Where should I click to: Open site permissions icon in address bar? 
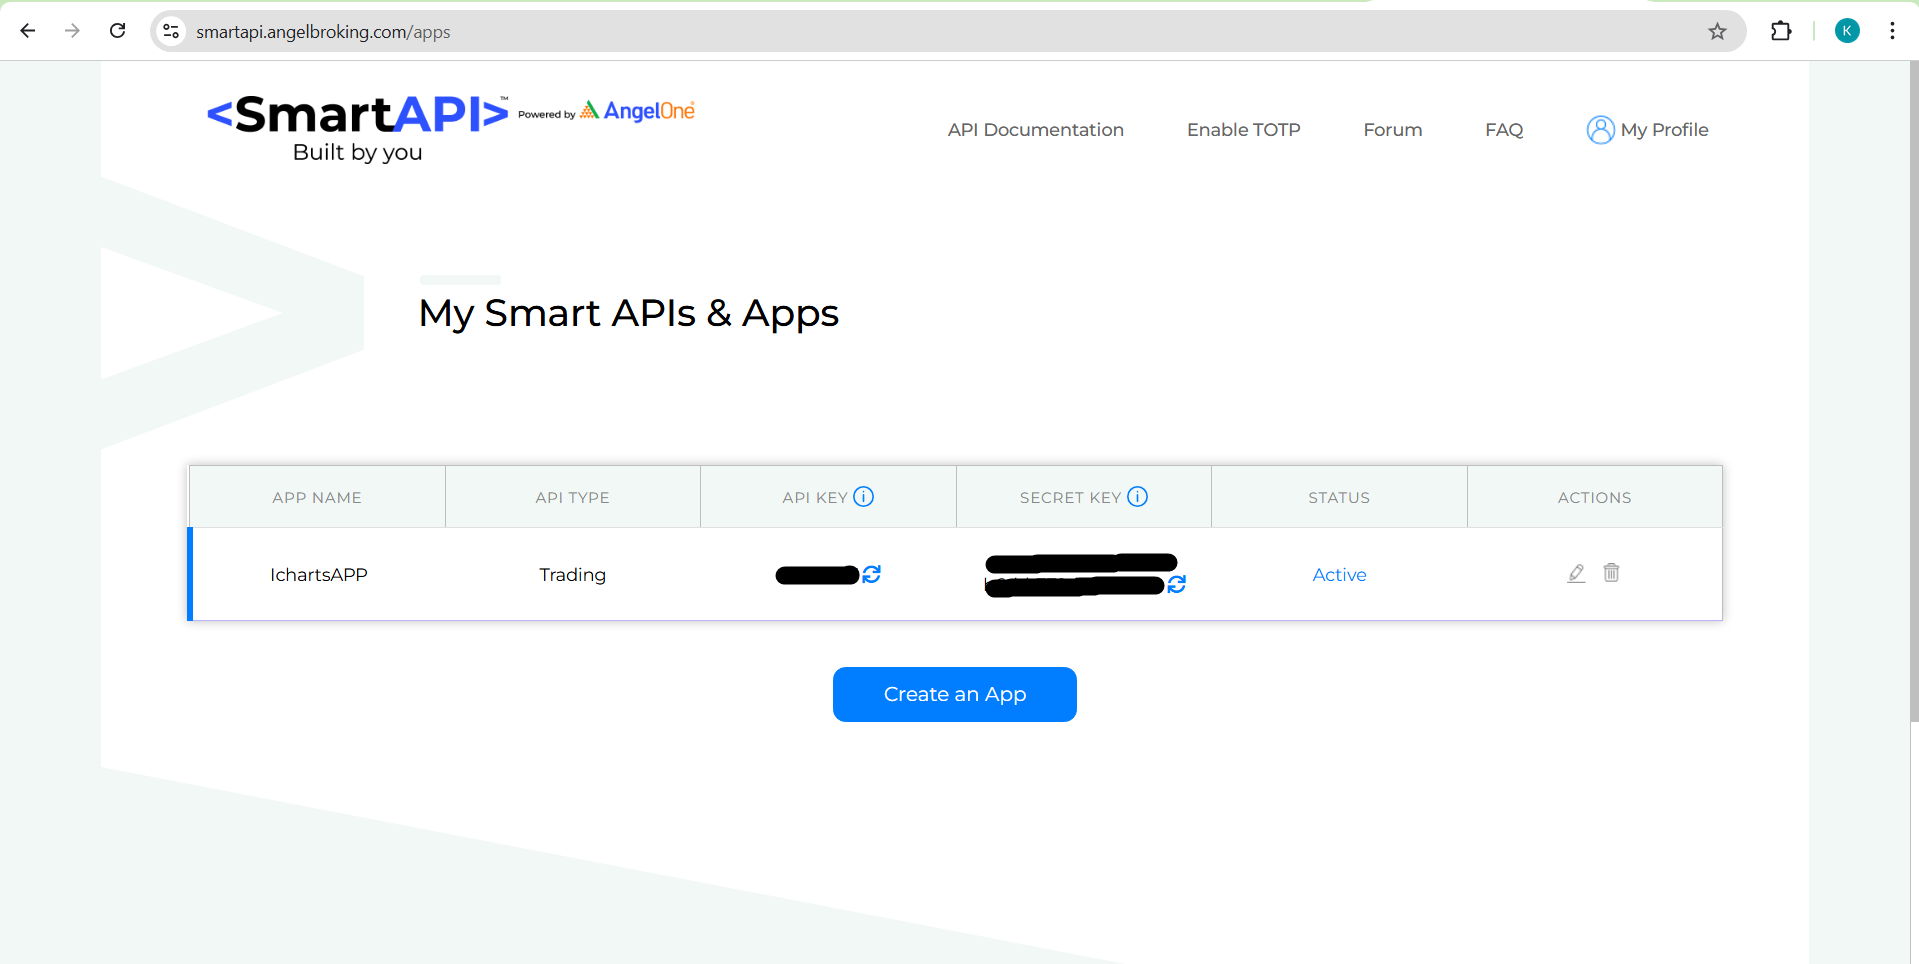170,31
